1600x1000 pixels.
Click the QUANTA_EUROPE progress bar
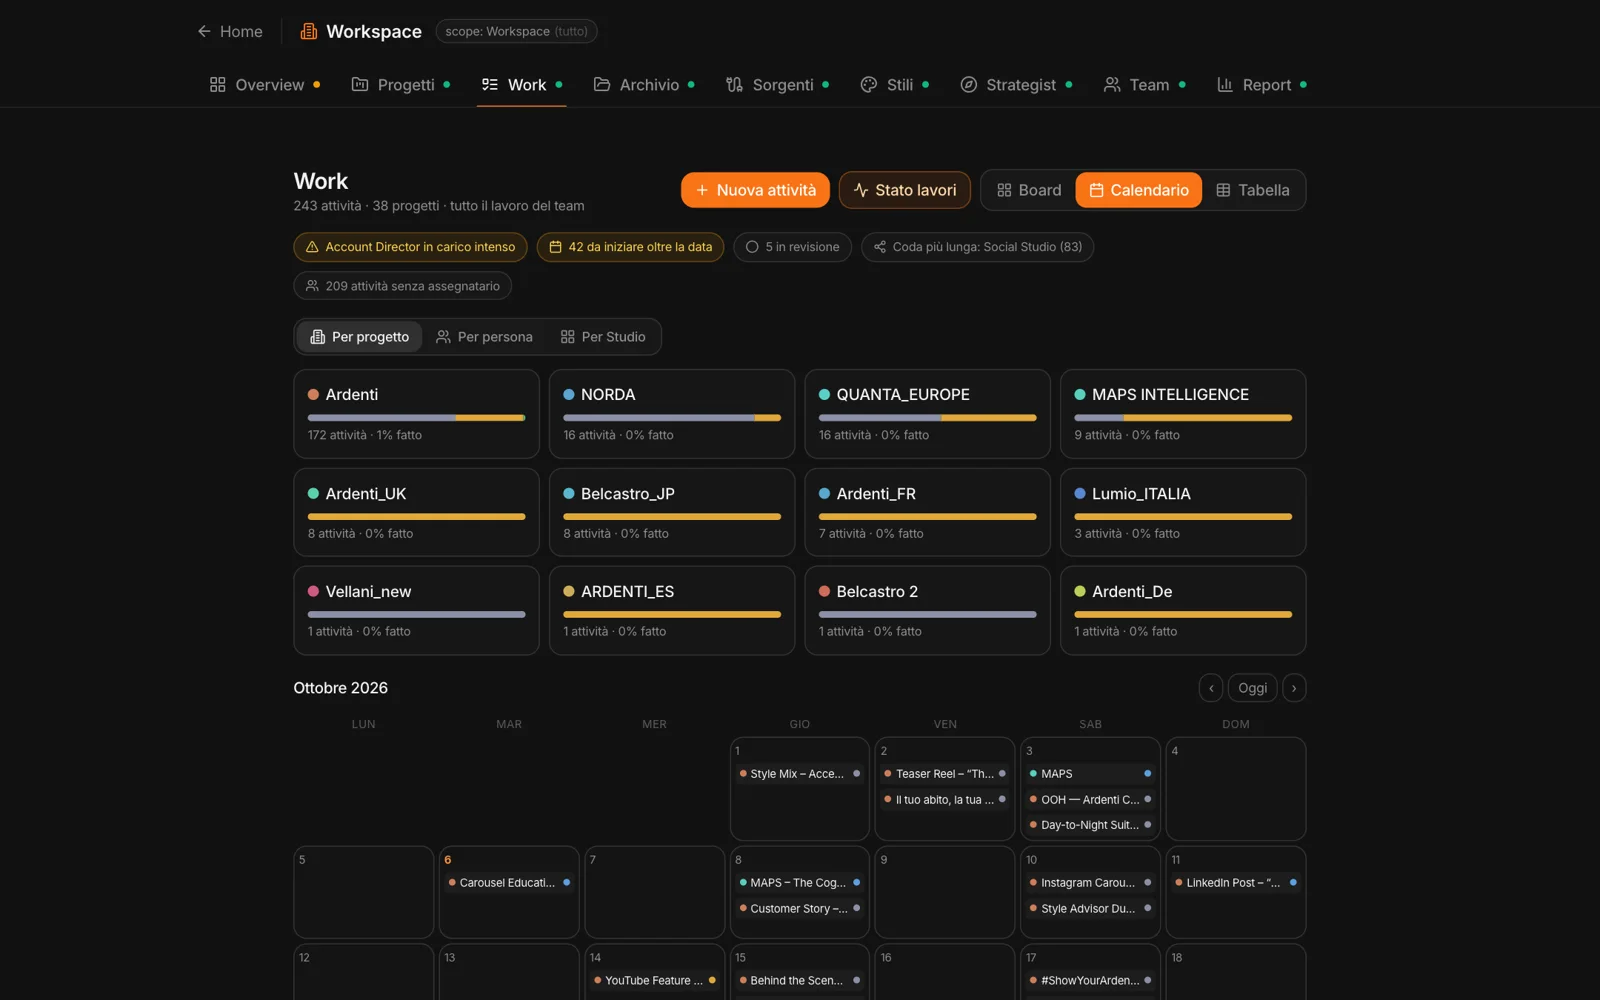[x=927, y=418]
